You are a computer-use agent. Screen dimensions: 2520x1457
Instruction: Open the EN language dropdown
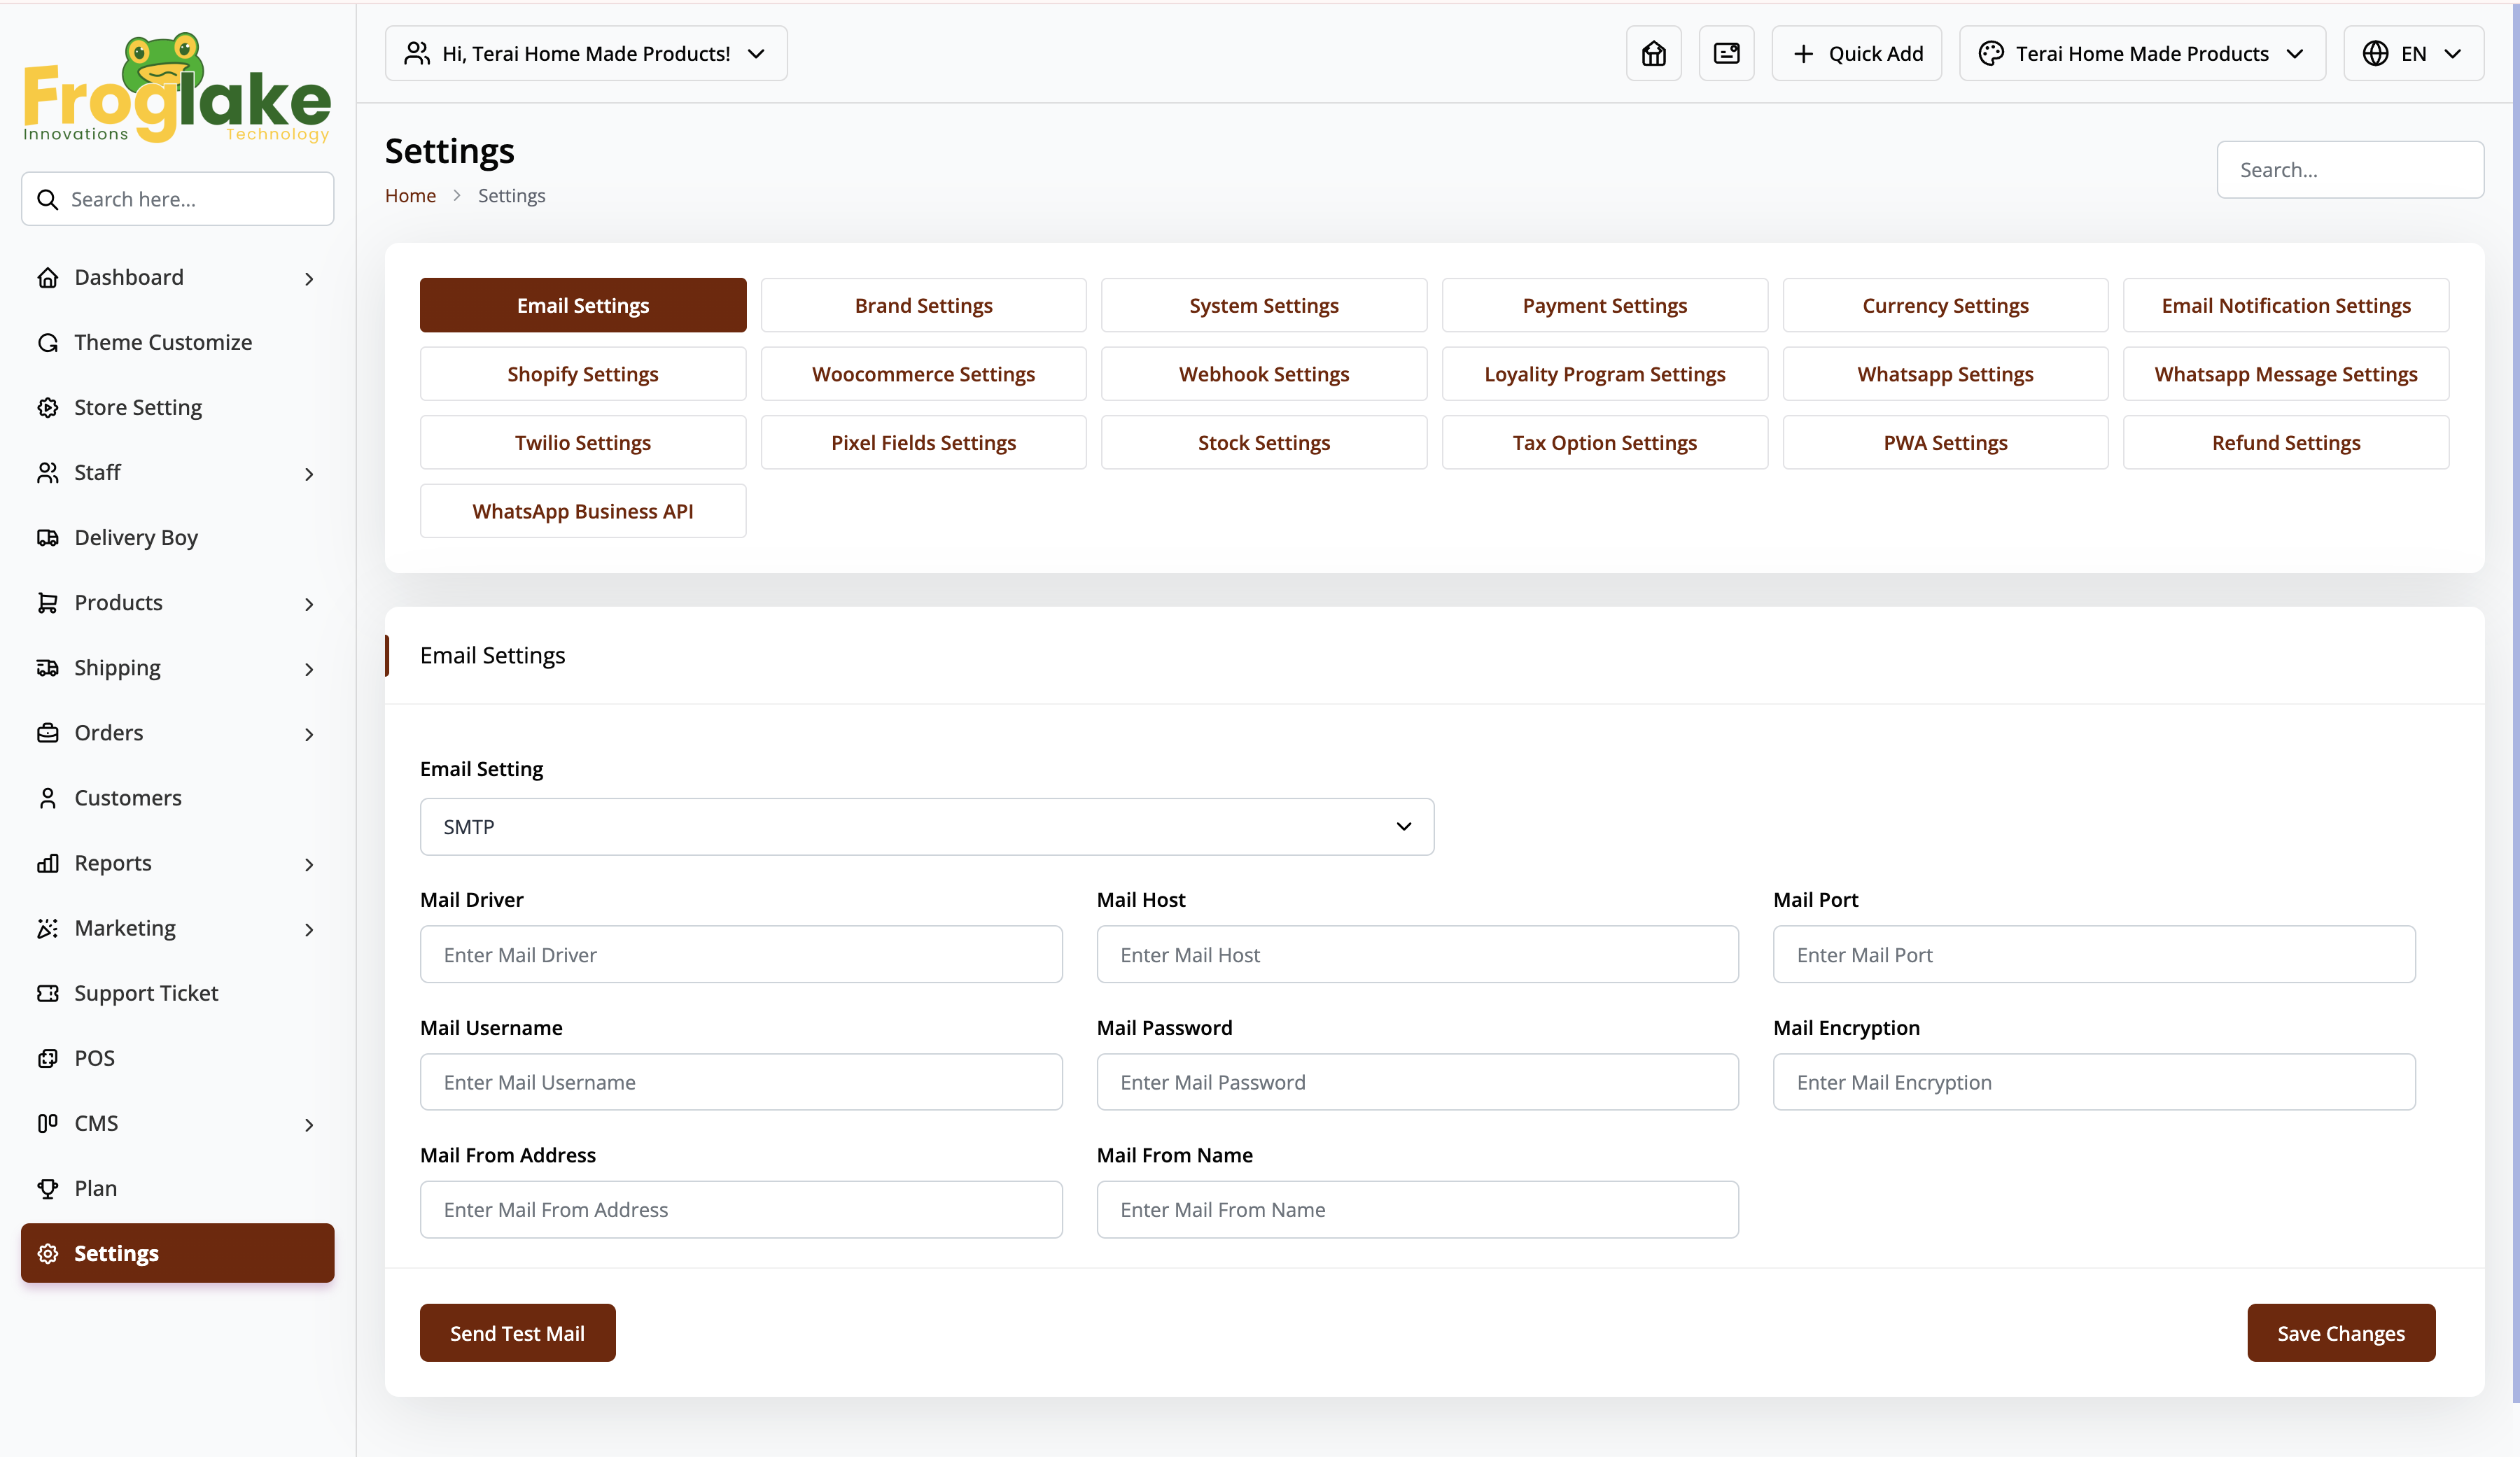[2412, 53]
